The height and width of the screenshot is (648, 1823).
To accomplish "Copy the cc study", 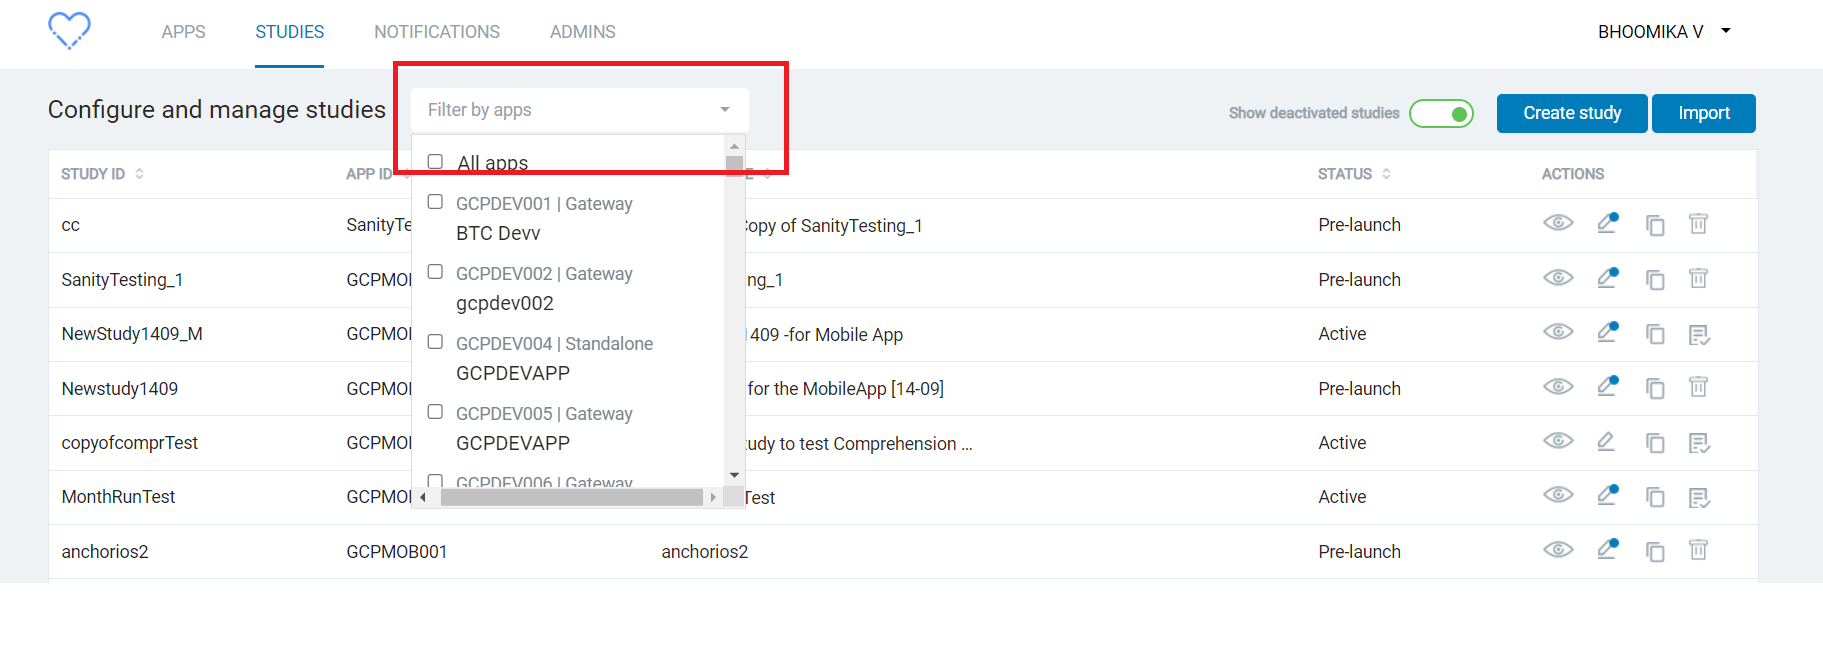I will tap(1655, 225).
